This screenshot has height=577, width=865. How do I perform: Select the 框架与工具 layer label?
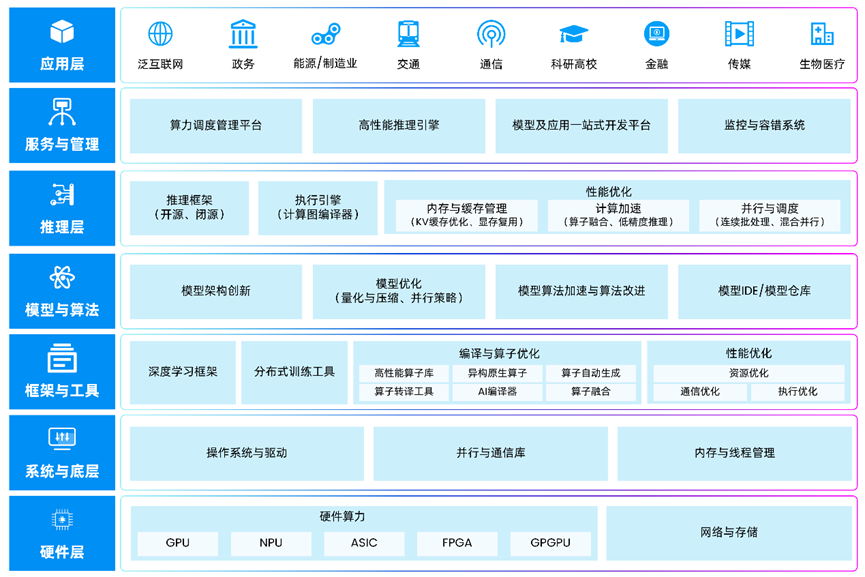(x=62, y=391)
